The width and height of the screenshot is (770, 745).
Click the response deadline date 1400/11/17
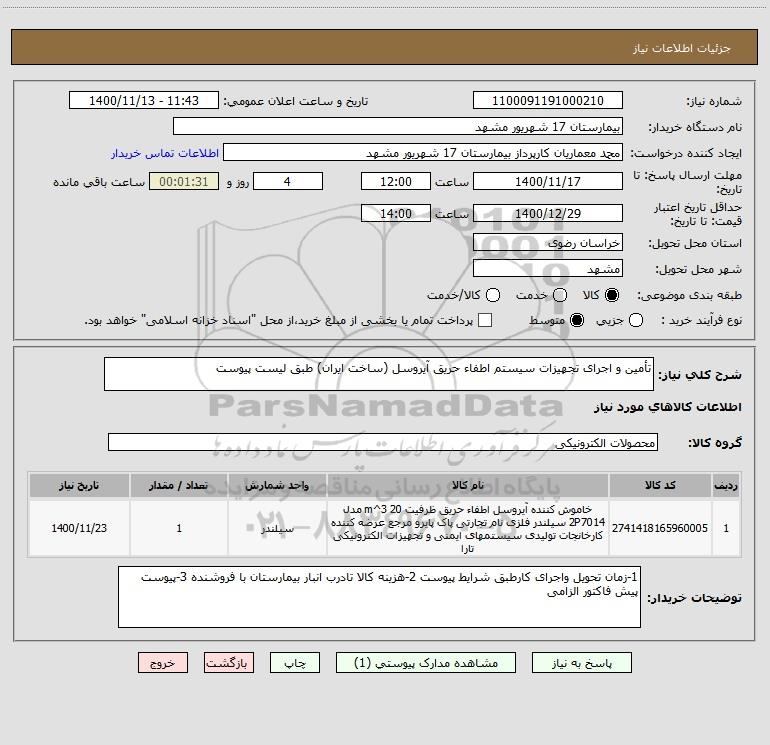548,181
